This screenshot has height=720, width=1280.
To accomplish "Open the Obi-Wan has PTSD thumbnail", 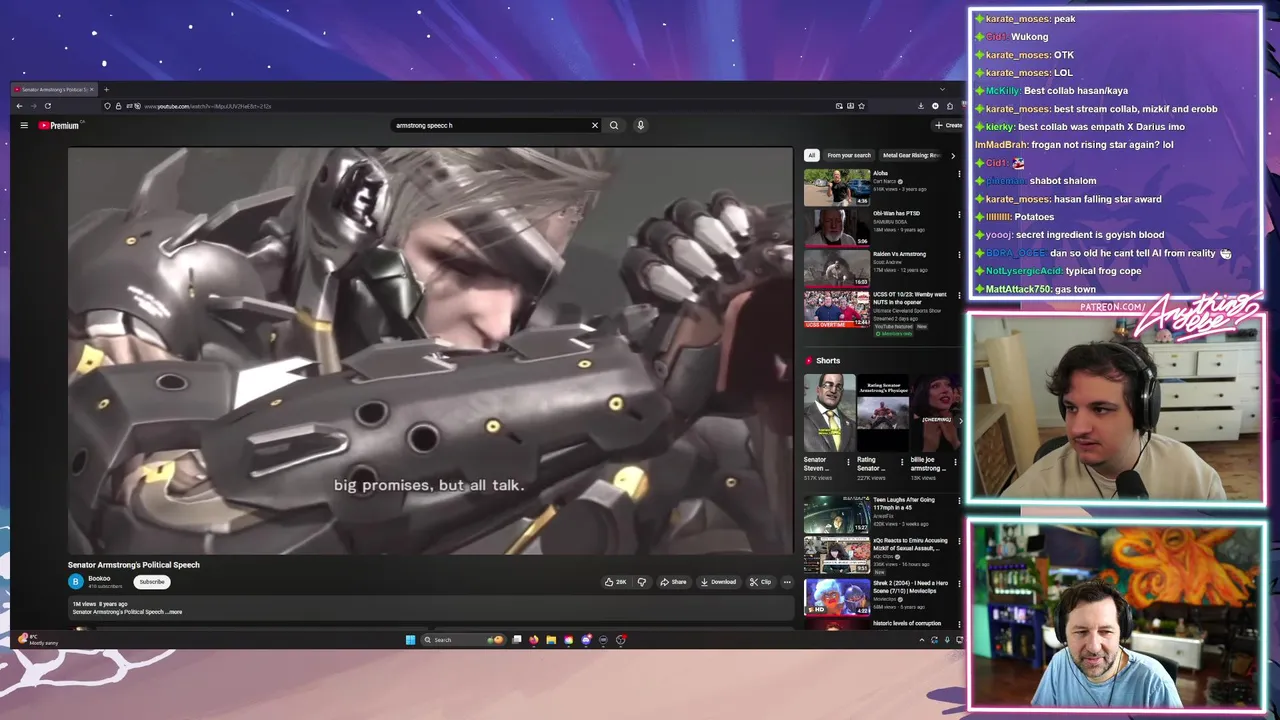I will [x=837, y=227].
